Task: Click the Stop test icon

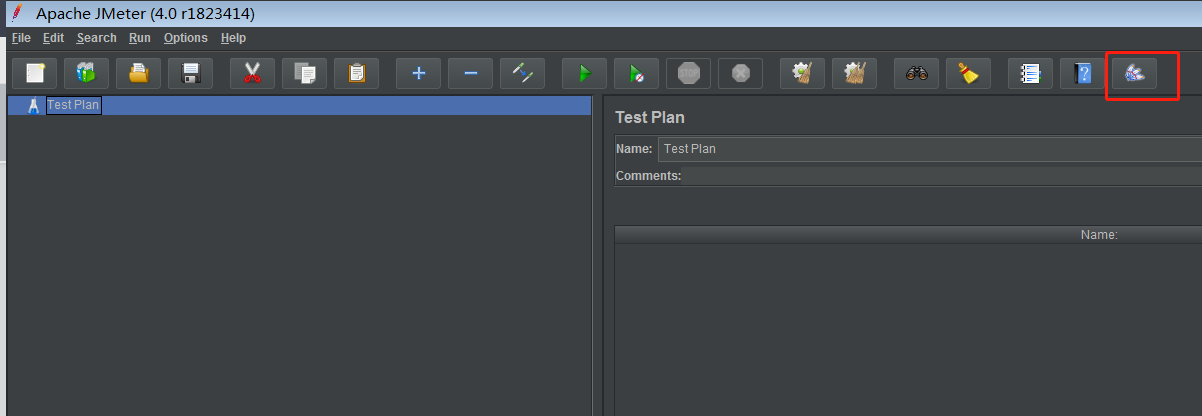Action: [688, 73]
